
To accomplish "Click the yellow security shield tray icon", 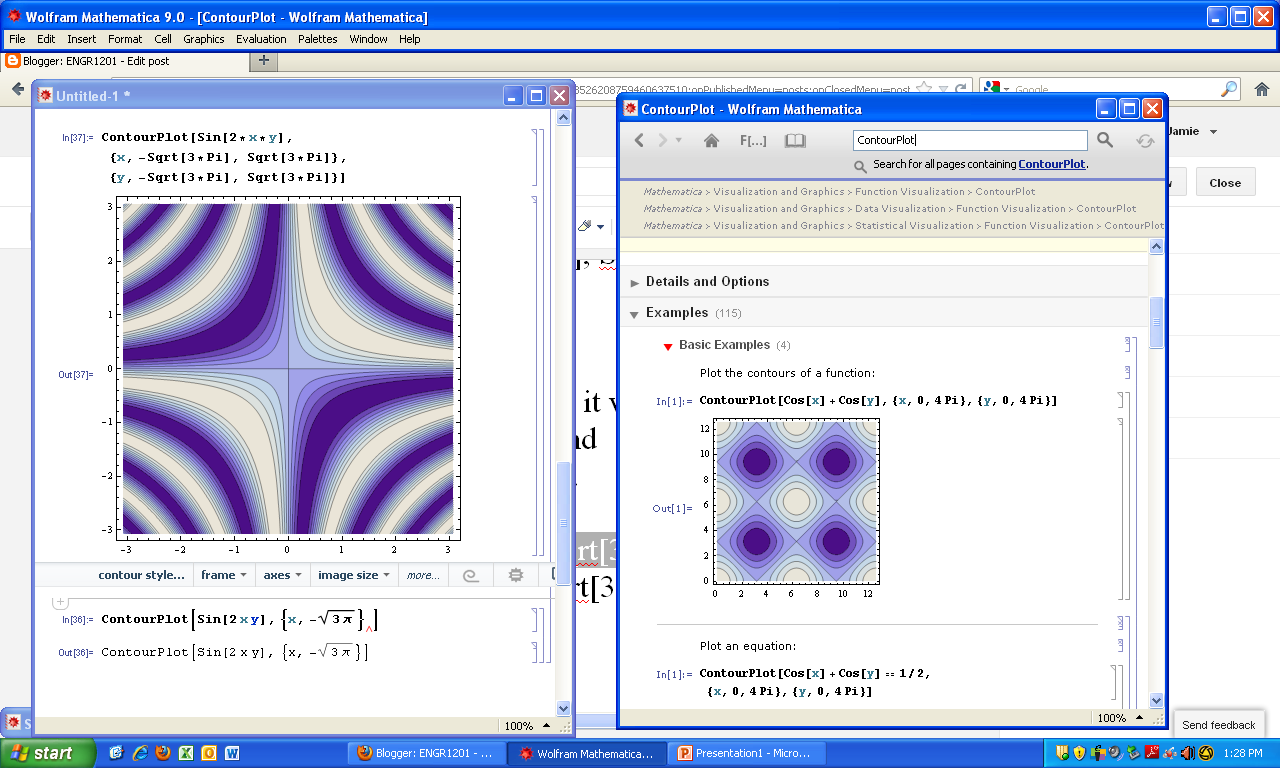I will point(1080,753).
